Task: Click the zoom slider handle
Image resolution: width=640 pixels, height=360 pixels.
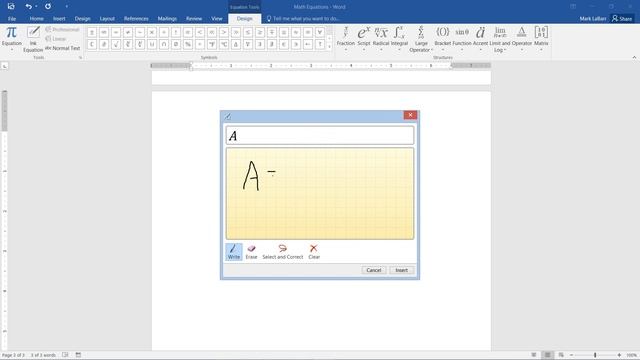Action: point(595,355)
